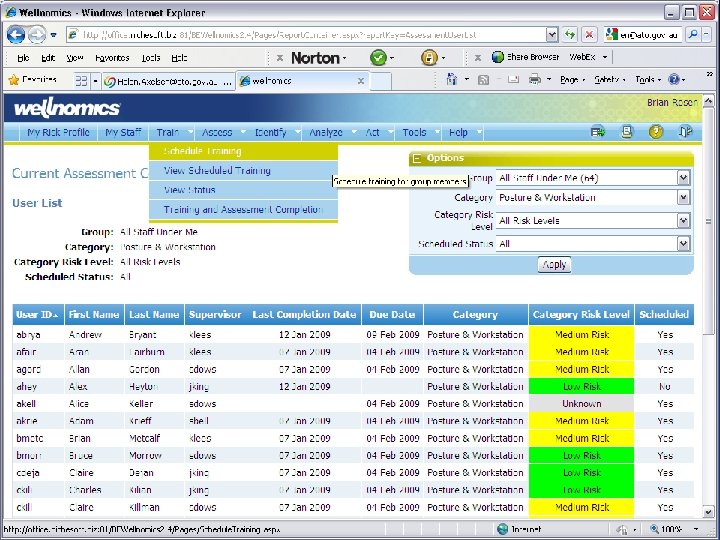The image size is (720, 540).
Task: Click the Wellnomics print report icon
Action: pyautogui.click(x=627, y=132)
